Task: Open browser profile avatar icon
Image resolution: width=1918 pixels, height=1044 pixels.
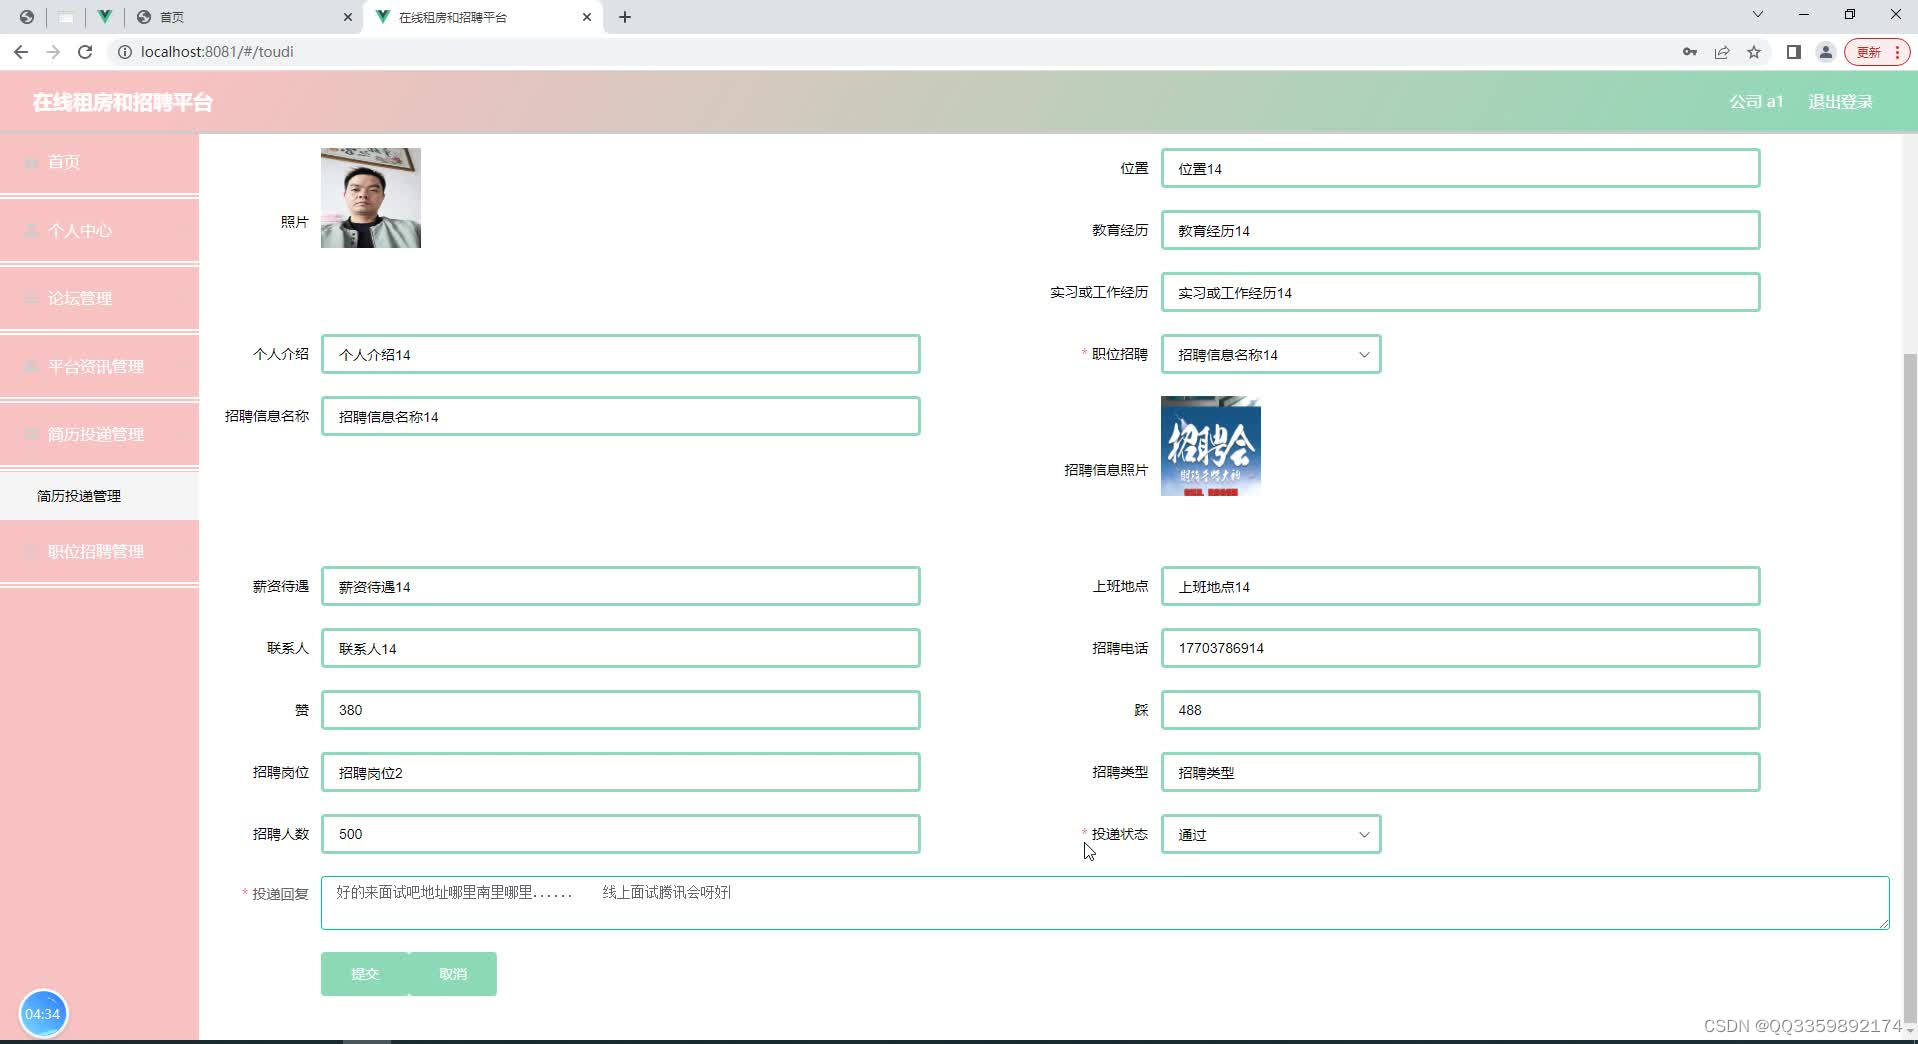Action: [1826, 52]
